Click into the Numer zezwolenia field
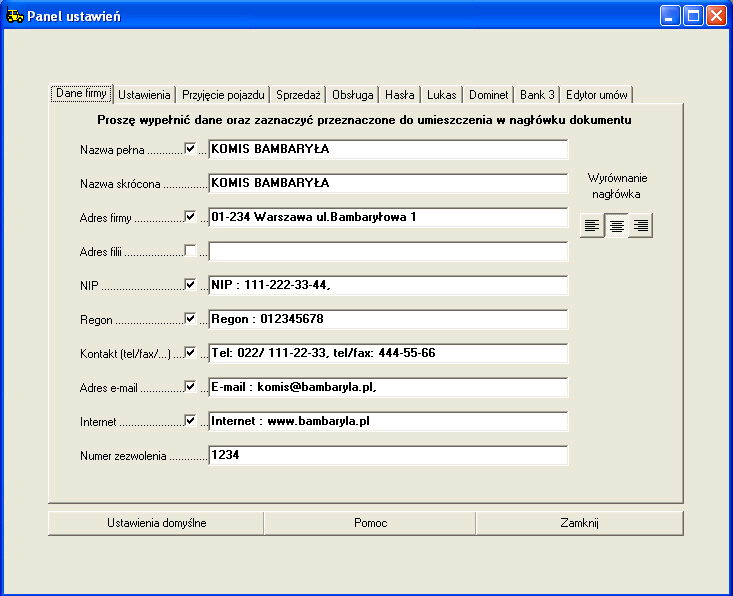This screenshot has width=733, height=596. 388,456
